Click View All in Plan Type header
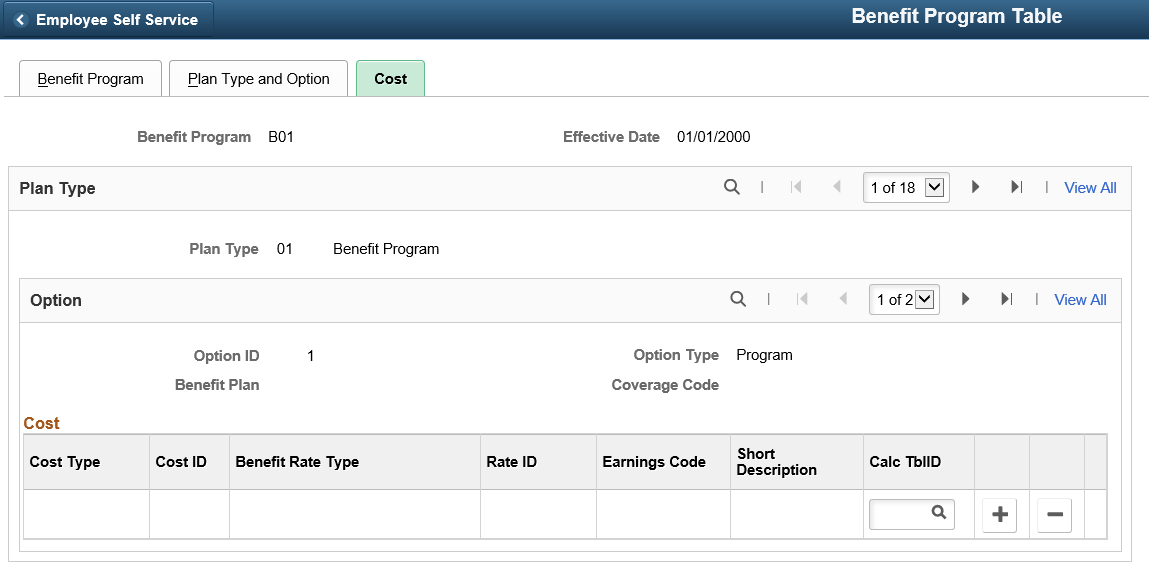The width and height of the screenshot is (1149, 572). (x=1090, y=187)
